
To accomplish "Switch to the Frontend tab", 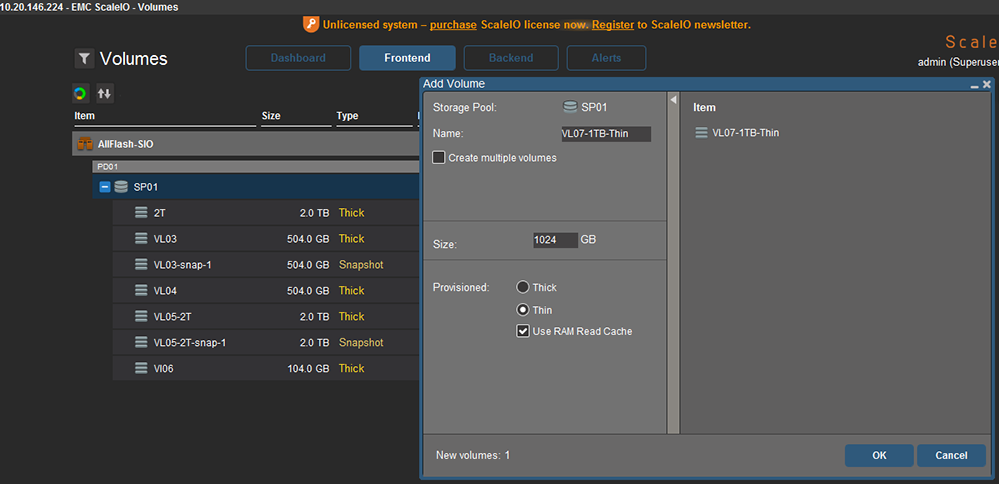I will tap(407, 58).
